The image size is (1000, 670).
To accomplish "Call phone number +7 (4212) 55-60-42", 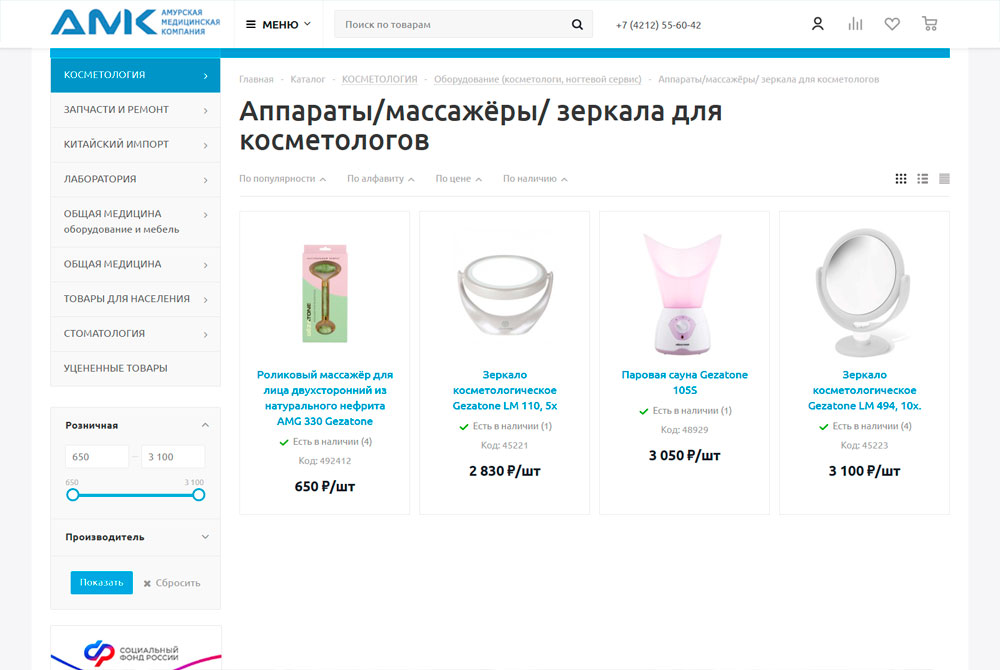I will (658, 25).
